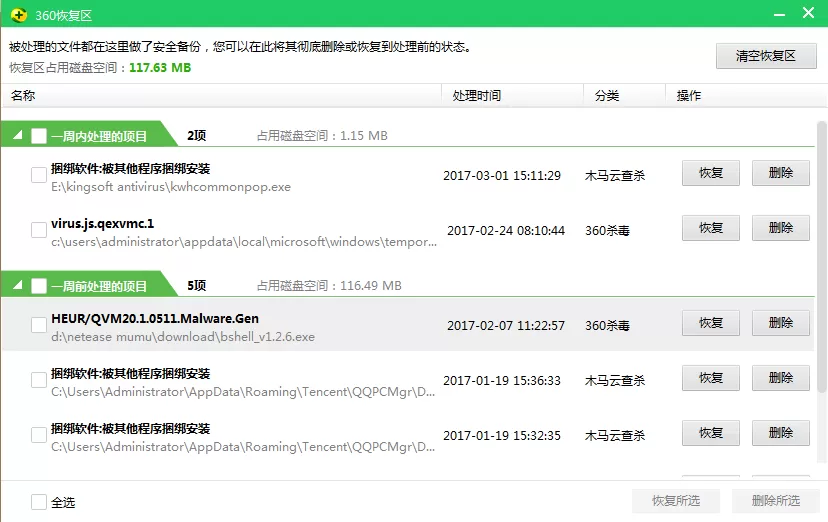828x522 pixels.
Task: Tick checkbox for kwhcommonpop.exe item
Action: tap(39, 175)
